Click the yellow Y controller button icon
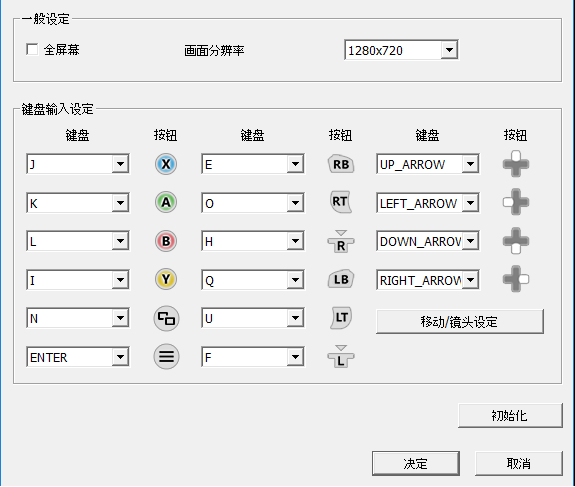 pos(166,279)
